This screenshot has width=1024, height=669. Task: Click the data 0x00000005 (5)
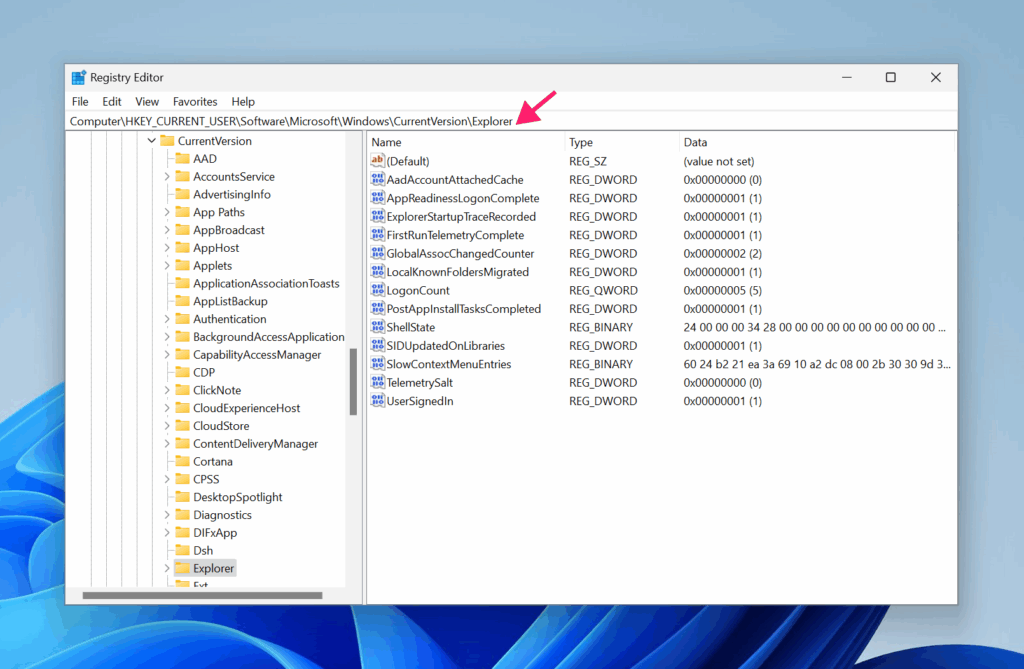point(722,290)
